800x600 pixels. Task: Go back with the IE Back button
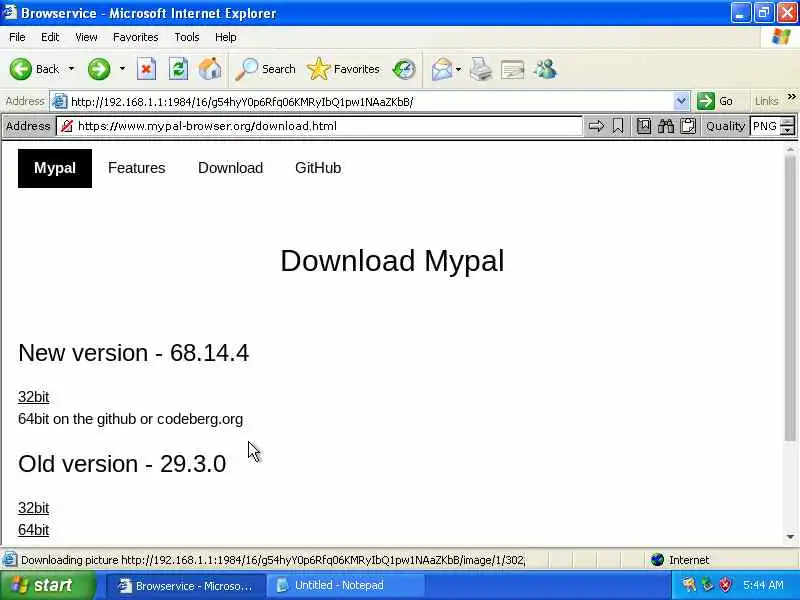34,69
